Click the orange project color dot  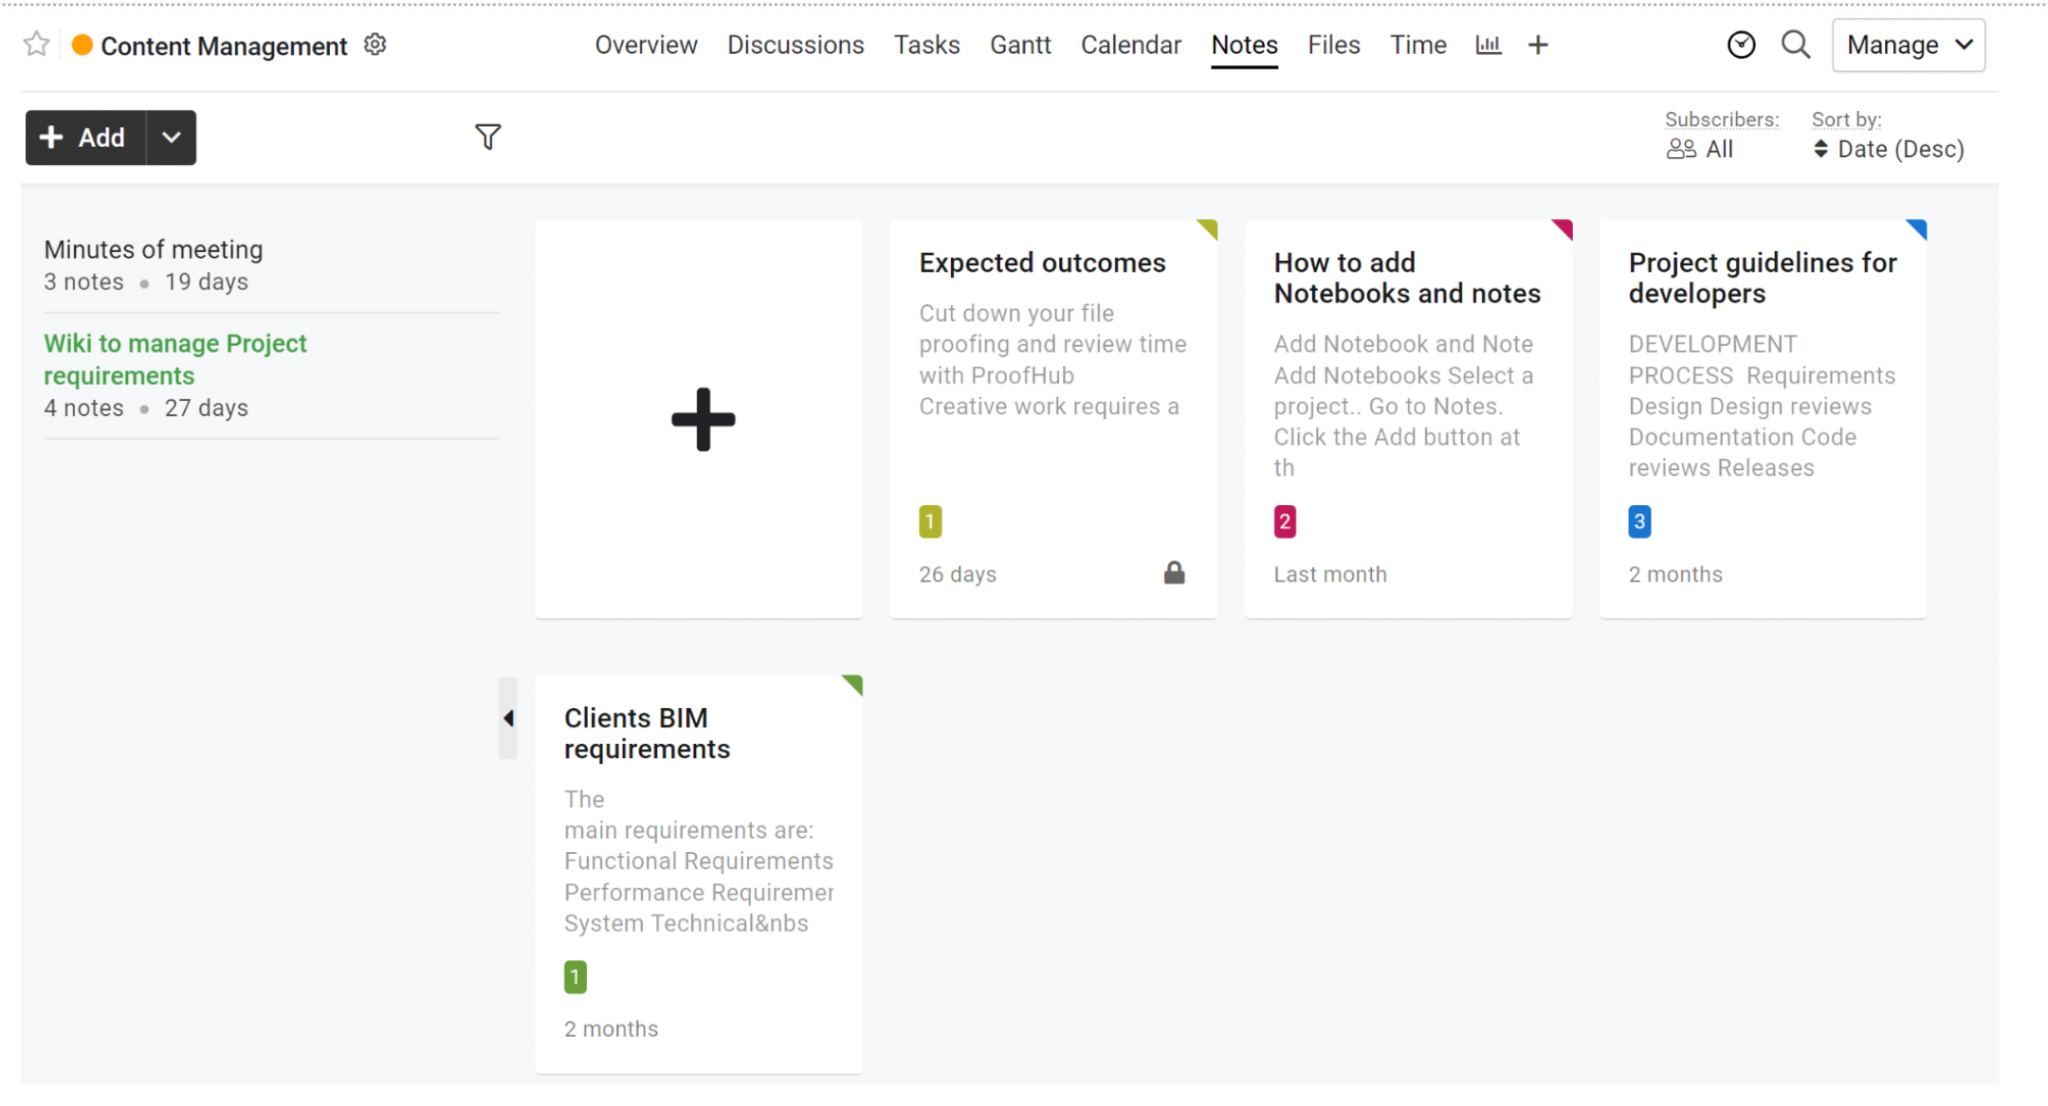coord(82,44)
